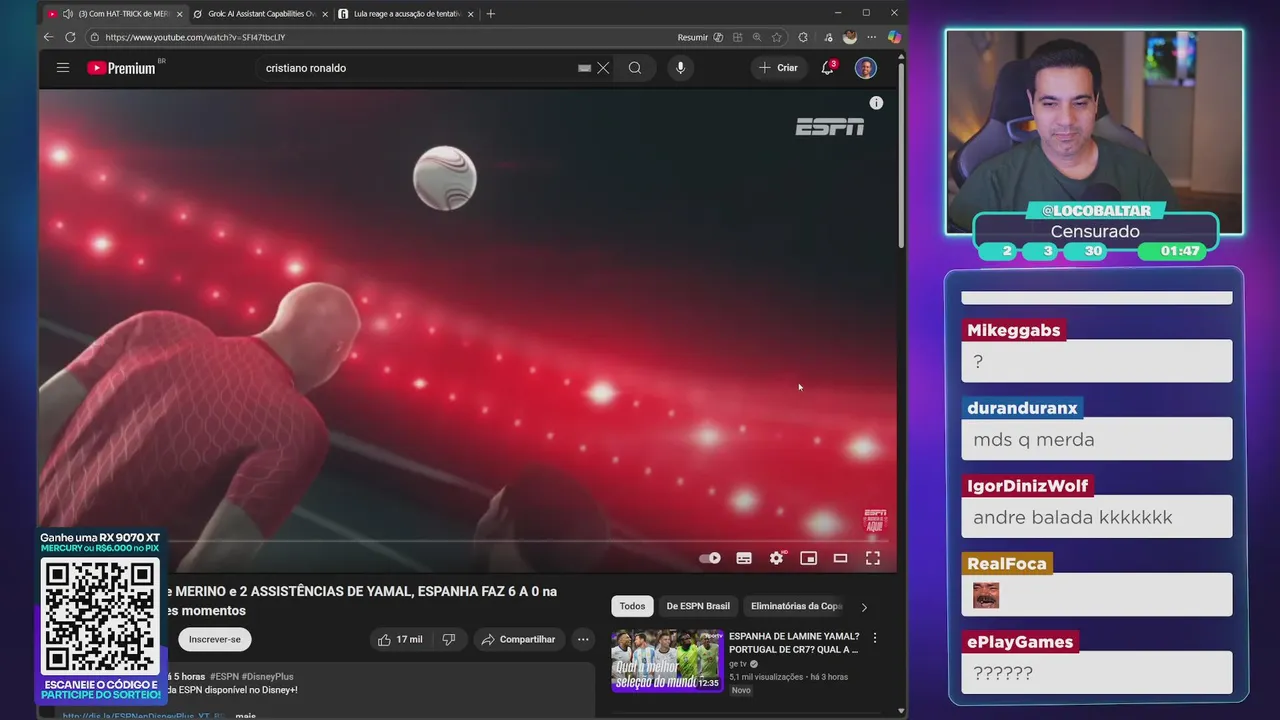Click the IgorDinizWolf chat username
Image resolution: width=1280 pixels, height=720 pixels.
(1027, 486)
